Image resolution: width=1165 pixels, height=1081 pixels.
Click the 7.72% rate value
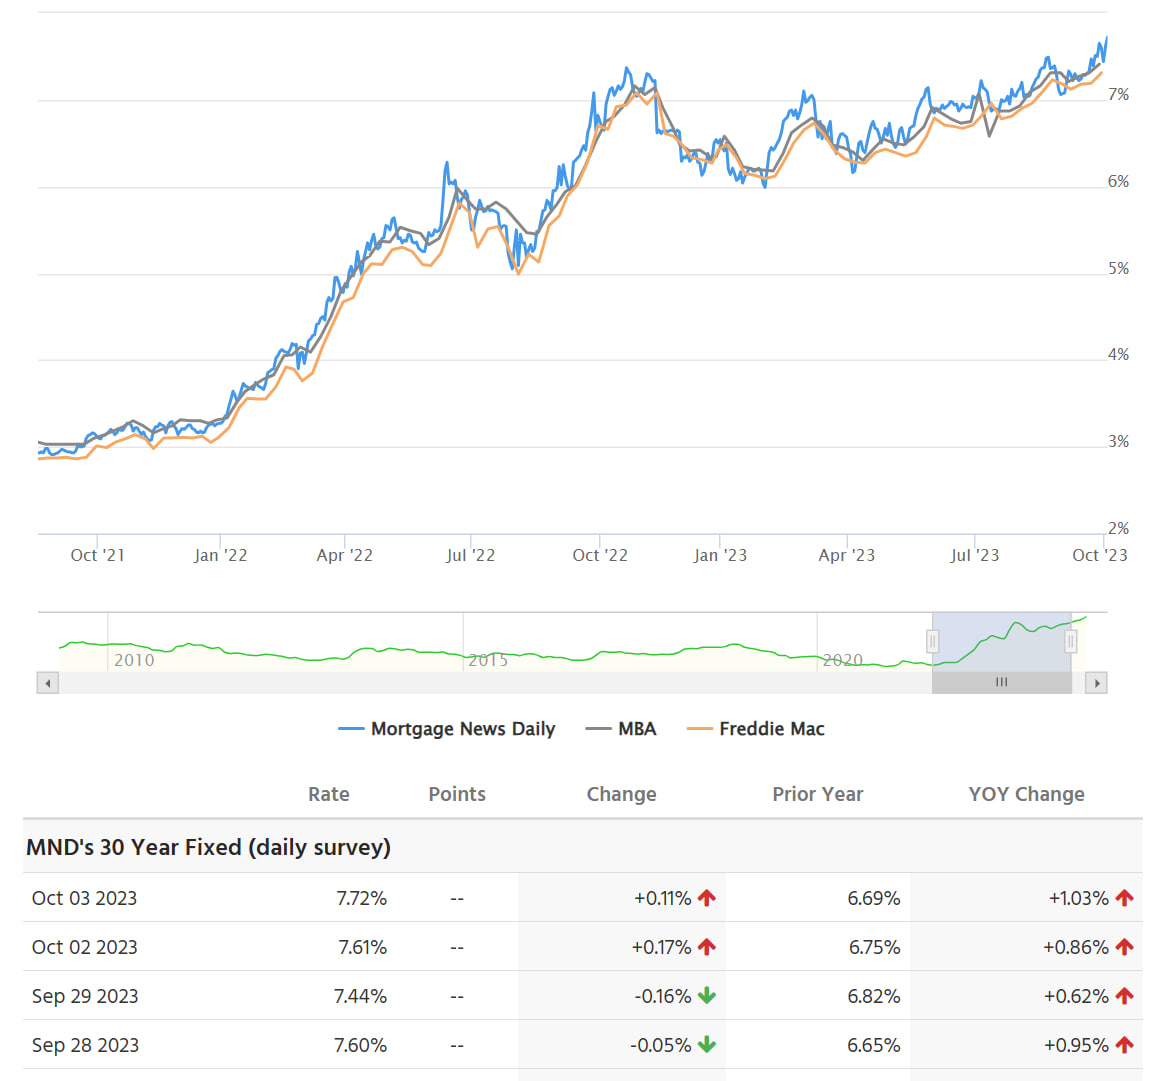click(x=361, y=898)
